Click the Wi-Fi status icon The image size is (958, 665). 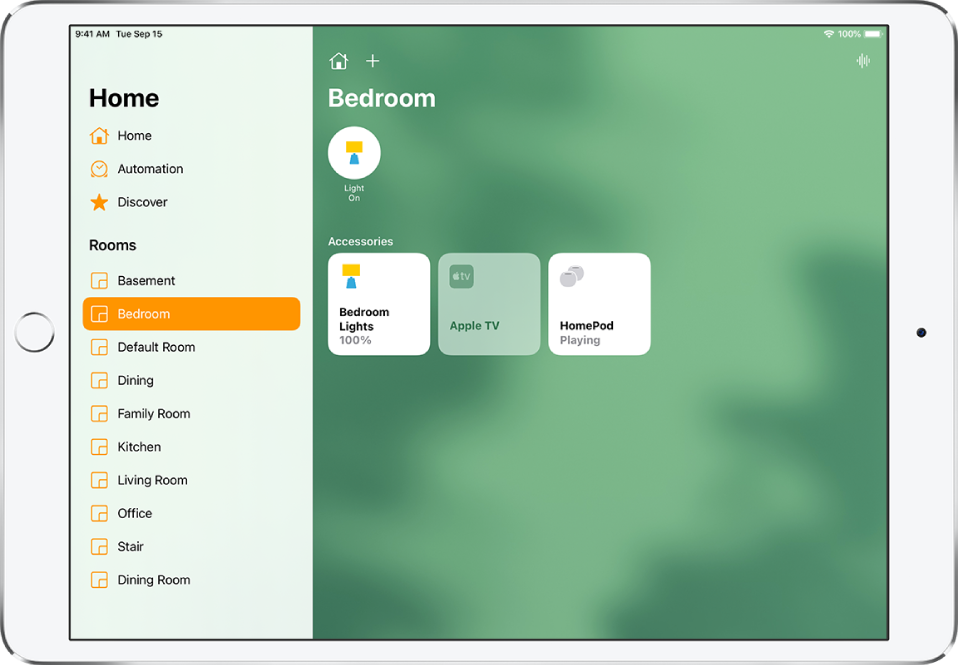tap(828, 34)
